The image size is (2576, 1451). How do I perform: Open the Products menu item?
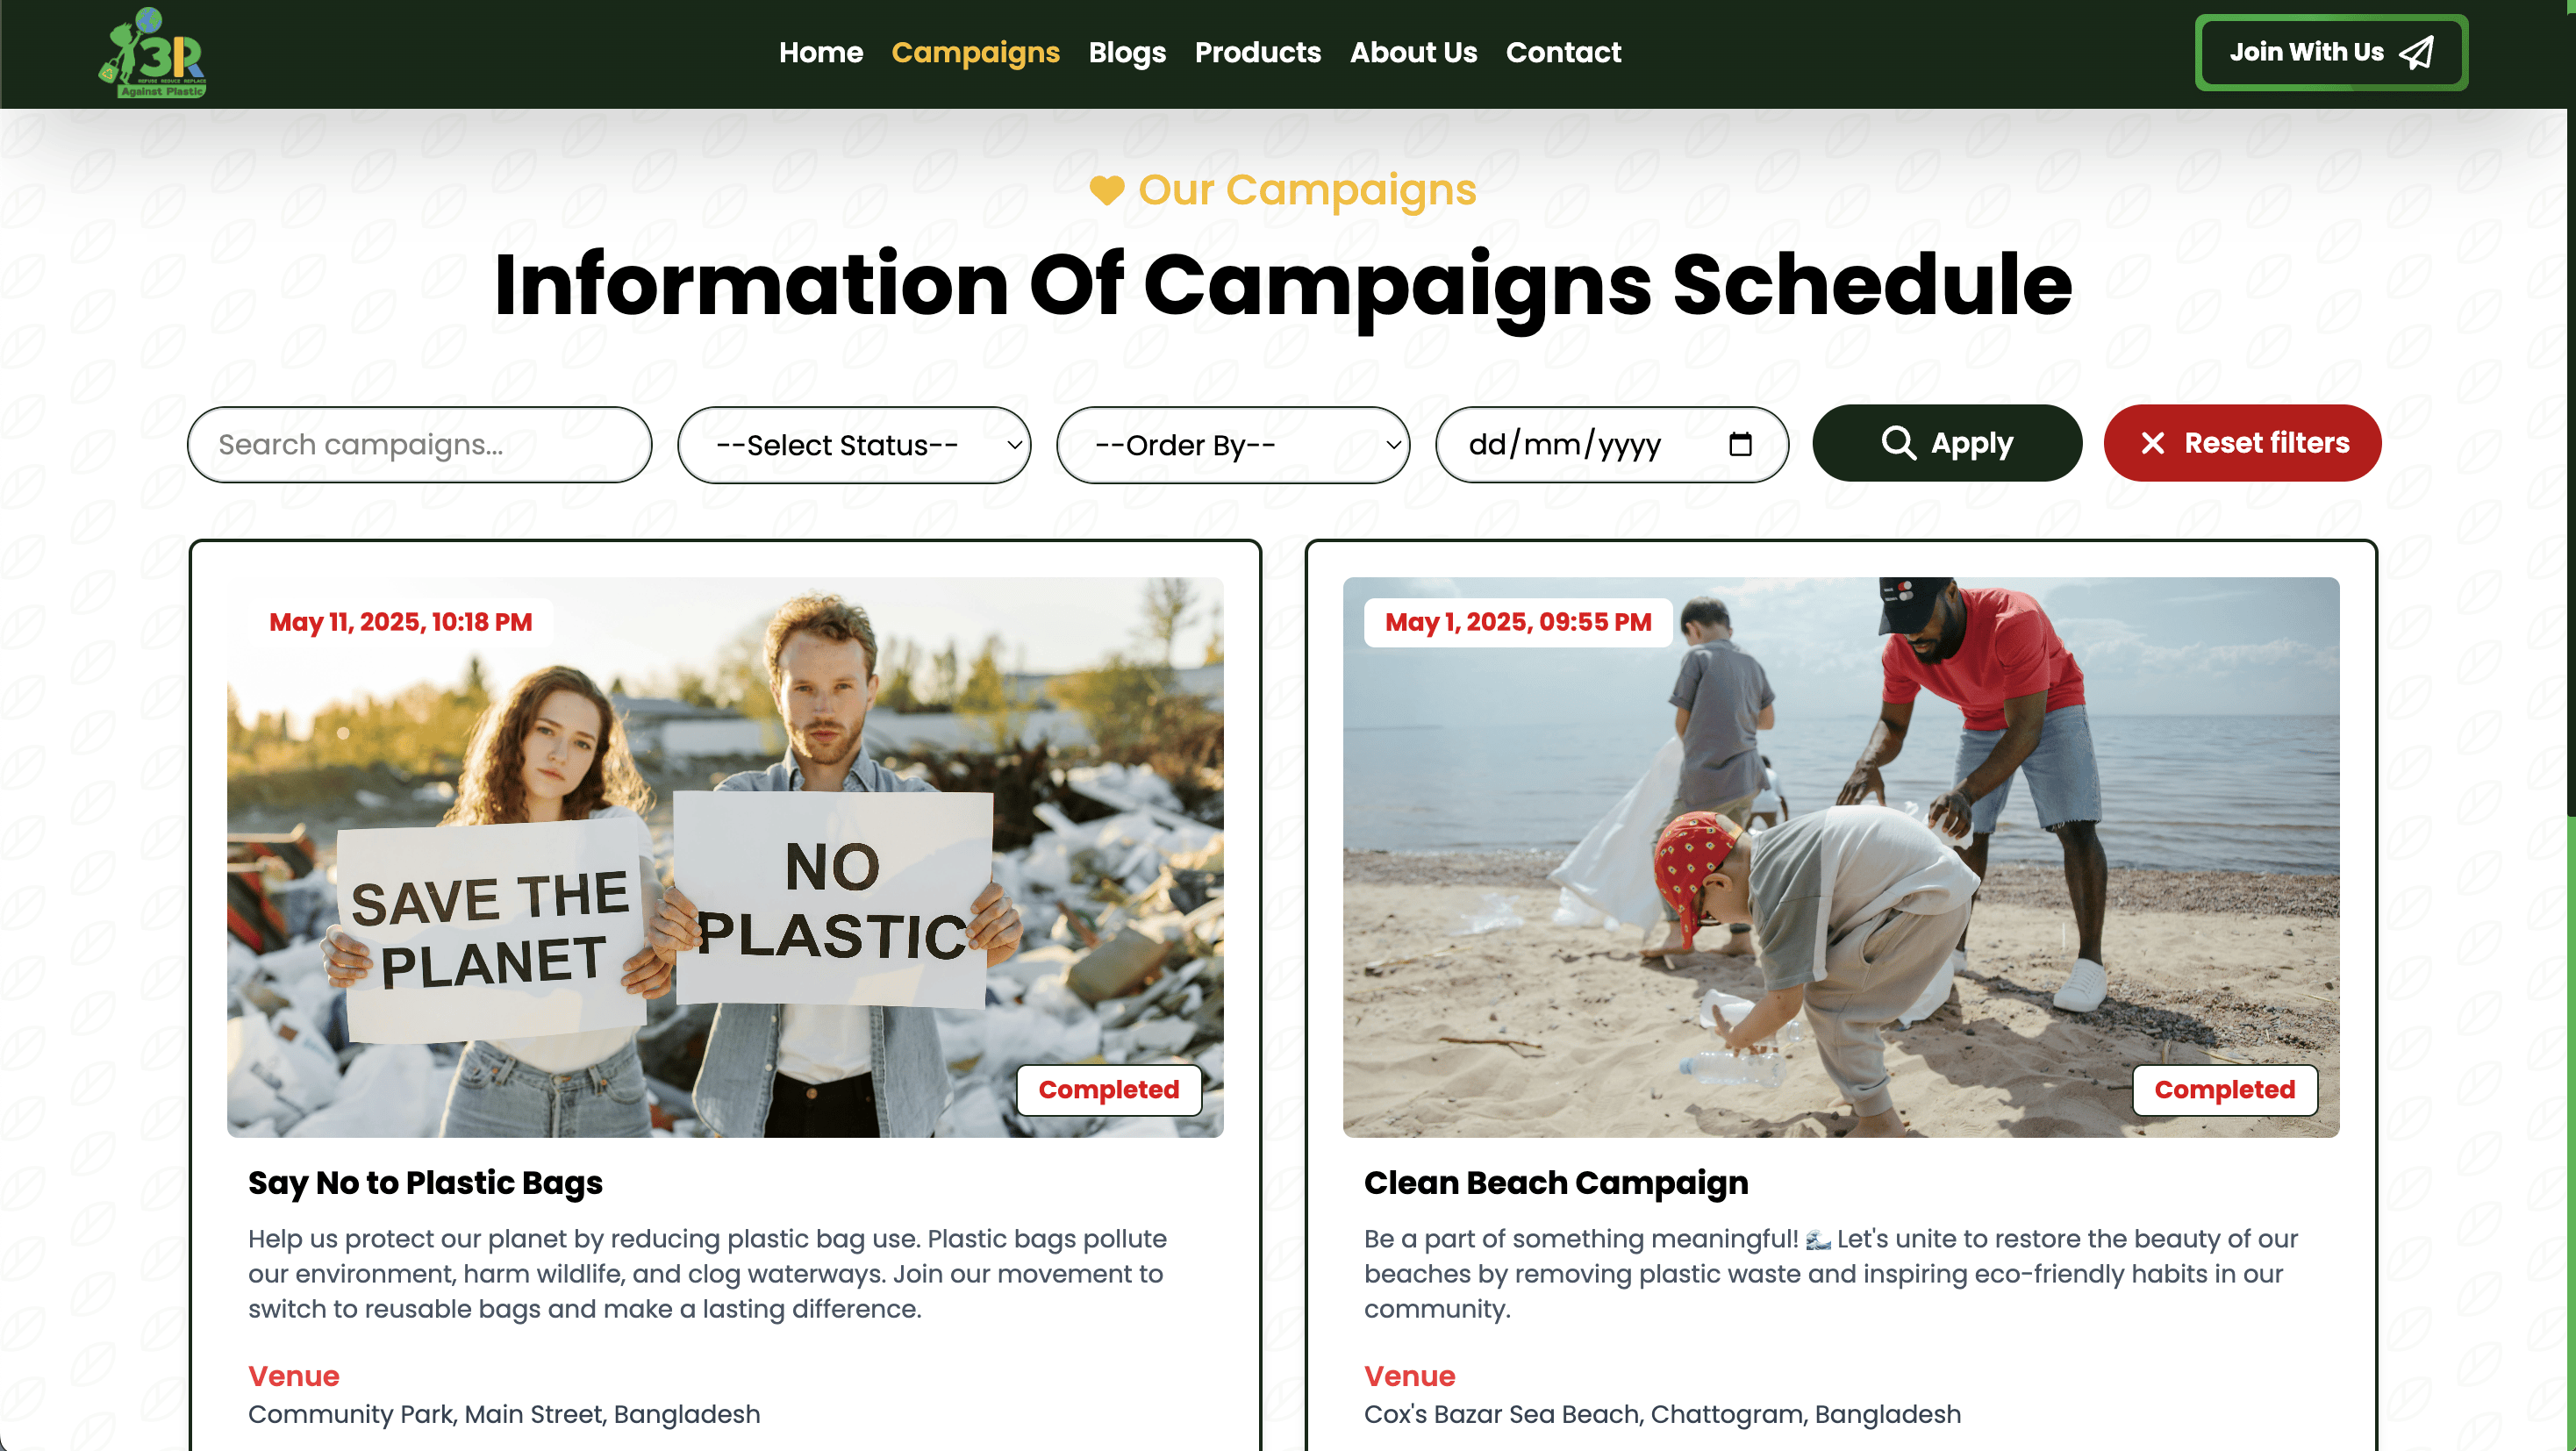(1257, 52)
